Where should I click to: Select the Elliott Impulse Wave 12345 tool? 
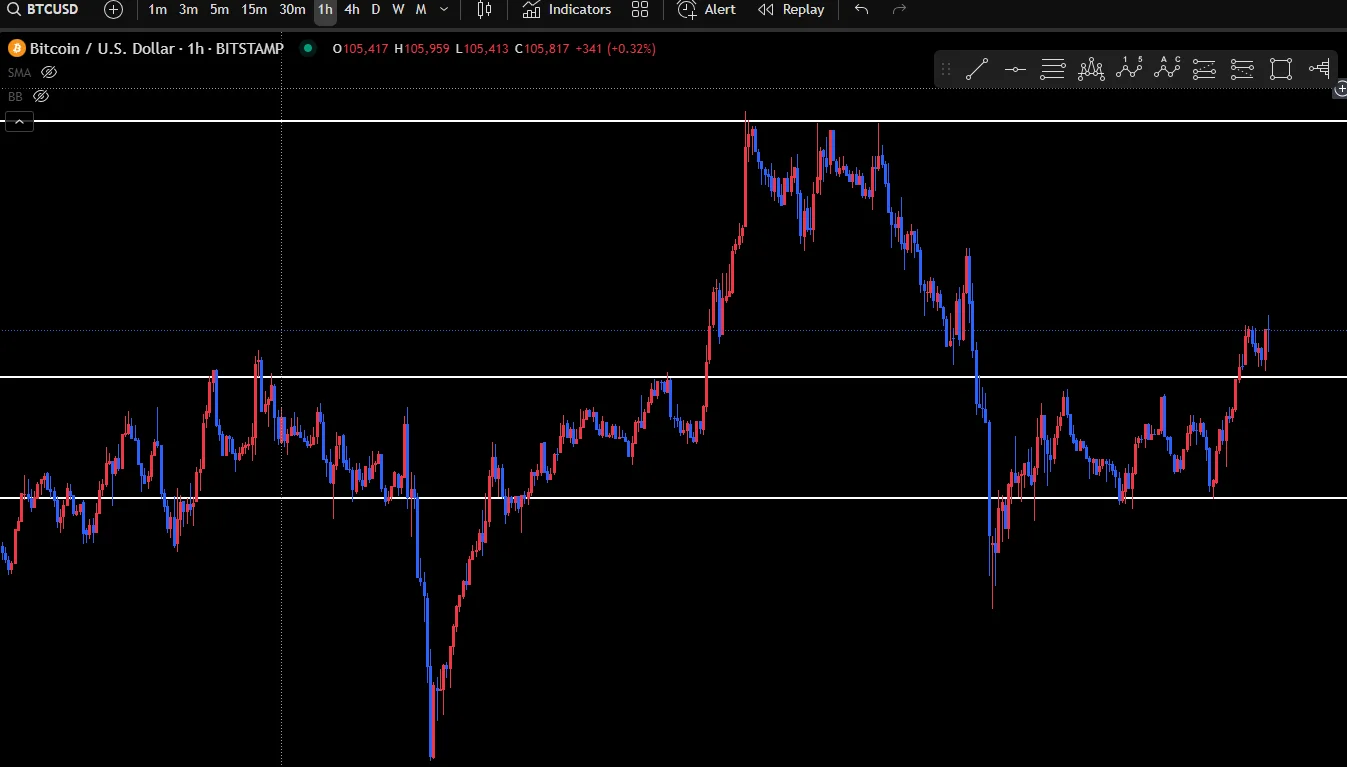point(1129,69)
